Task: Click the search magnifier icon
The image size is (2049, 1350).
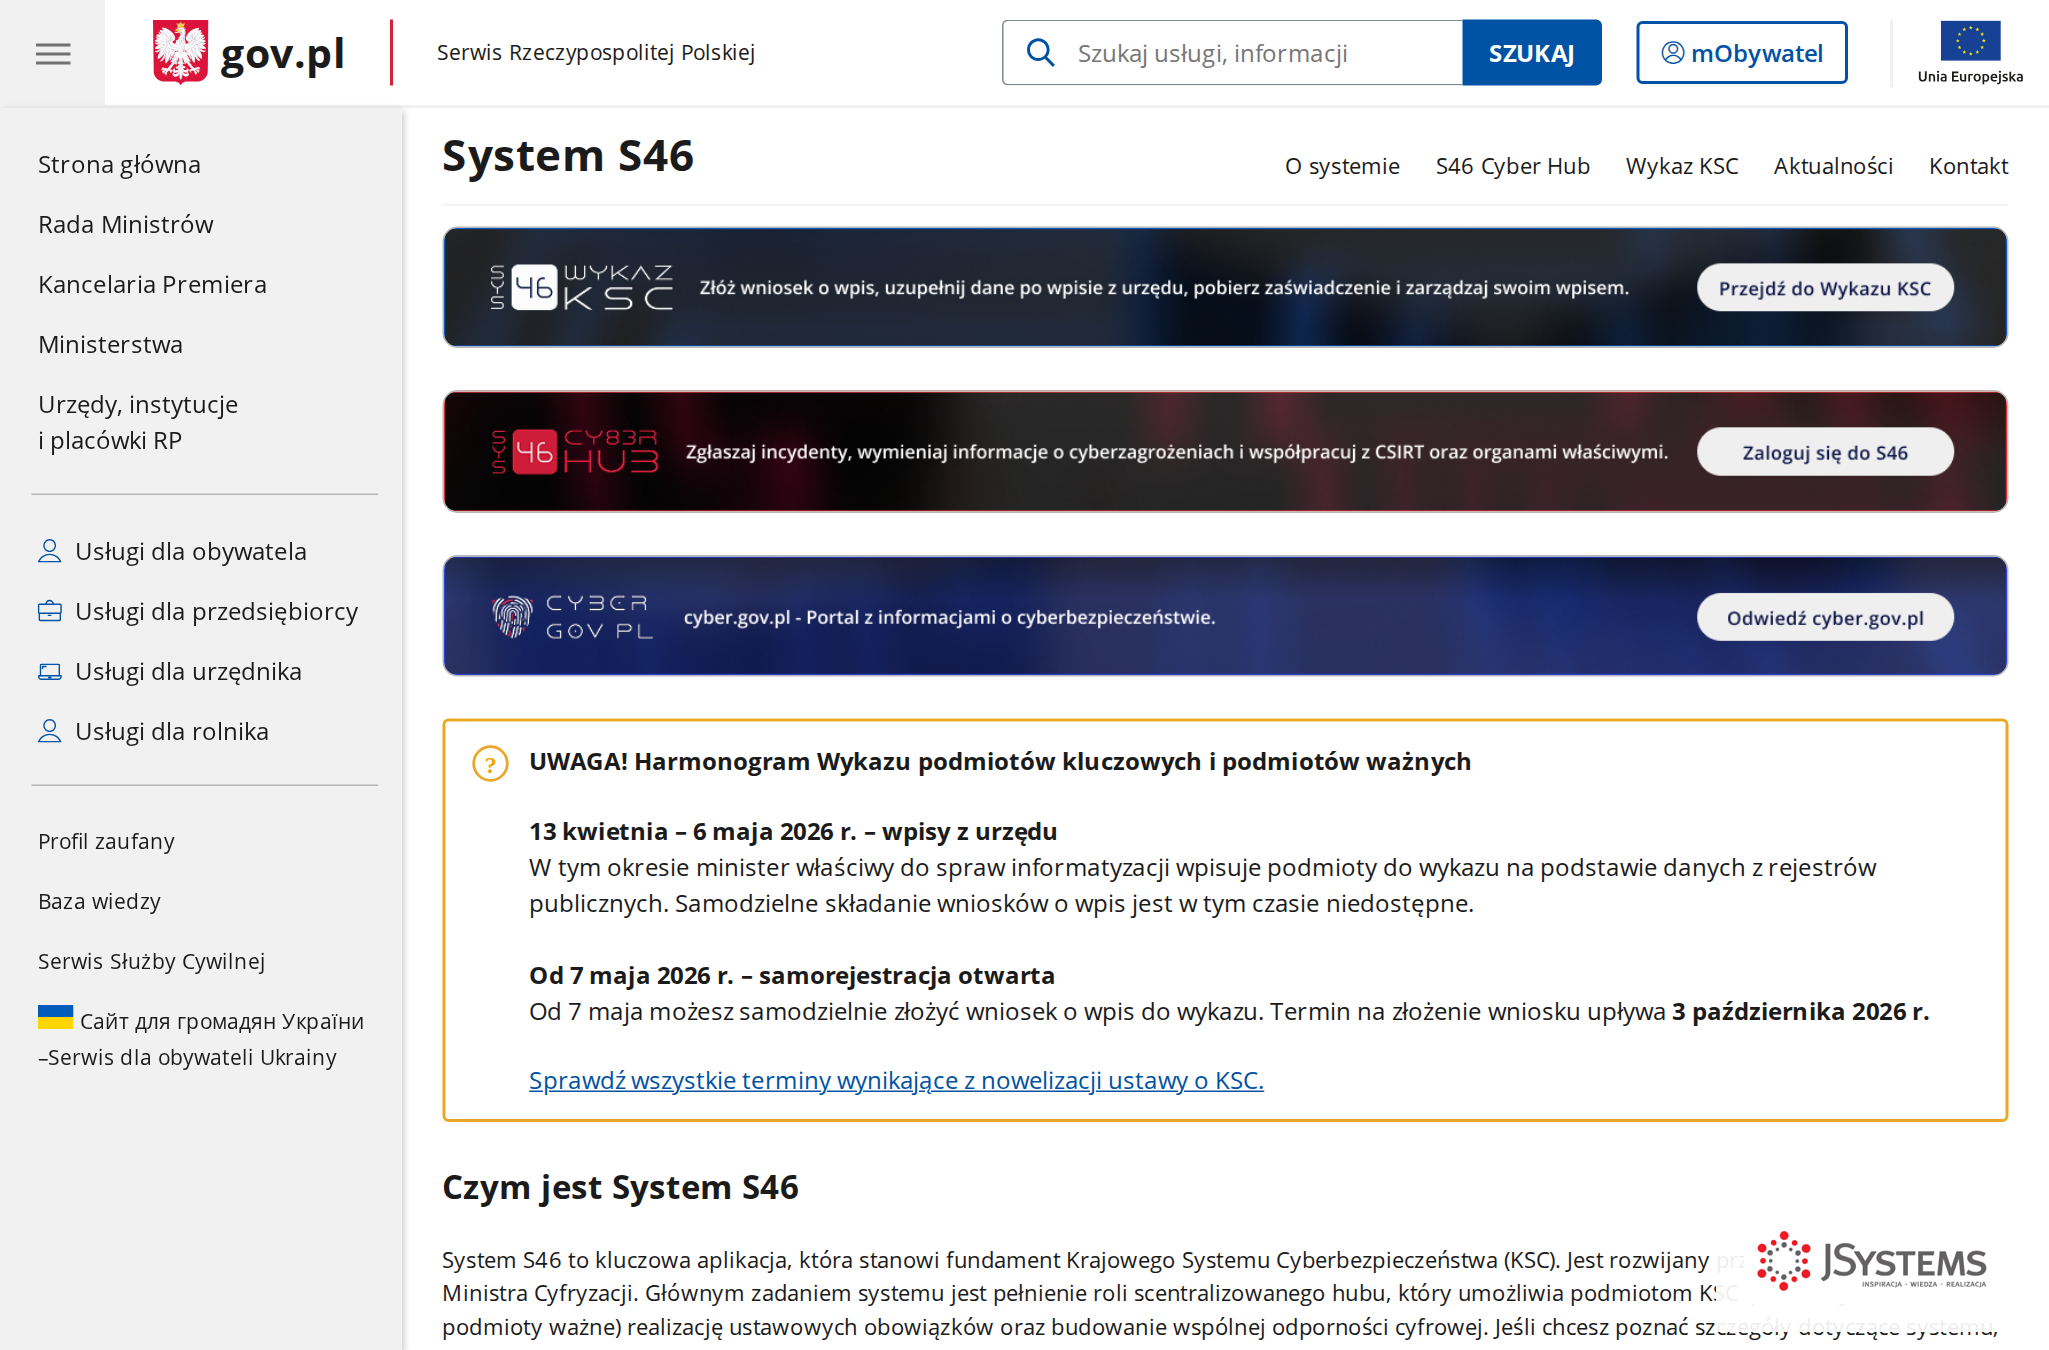Action: (x=1041, y=53)
